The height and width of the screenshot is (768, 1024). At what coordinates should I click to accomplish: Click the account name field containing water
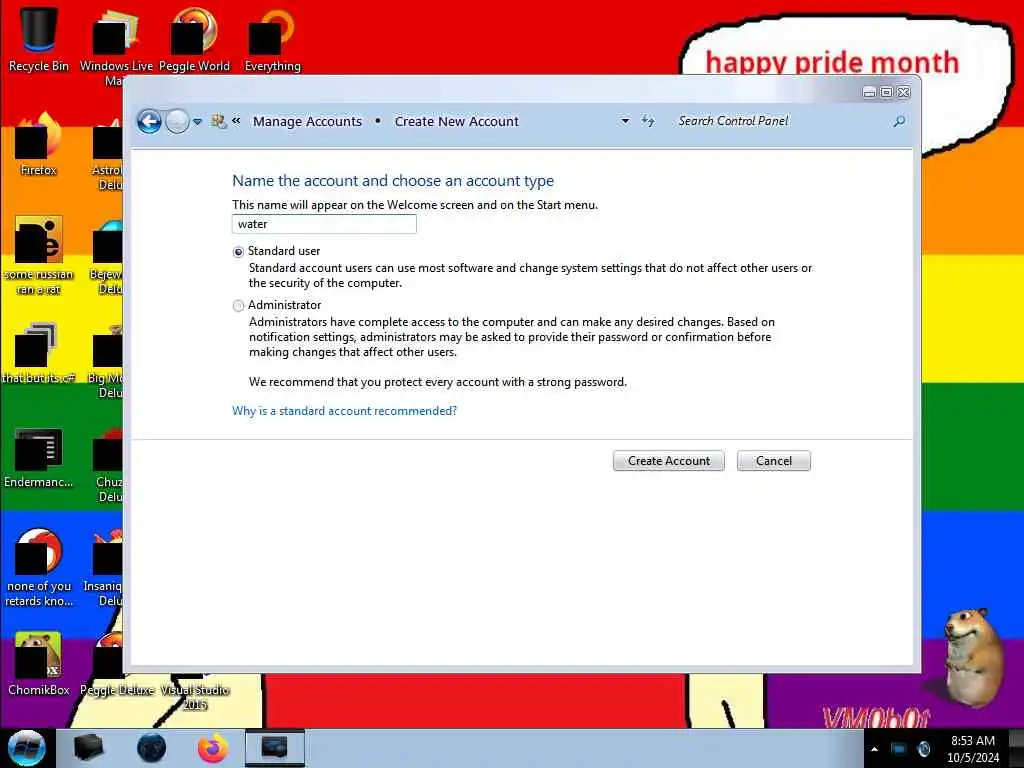[x=324, y=224]
